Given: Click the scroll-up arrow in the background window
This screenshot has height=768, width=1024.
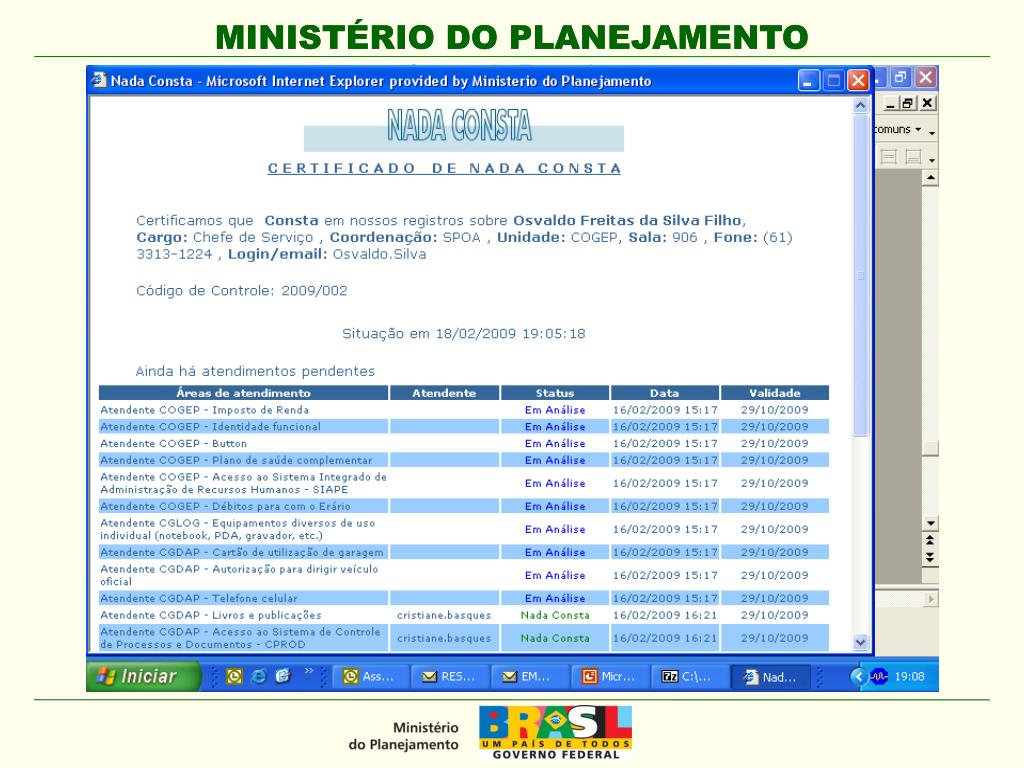Looking at the screenshot, I should [930, 178].
